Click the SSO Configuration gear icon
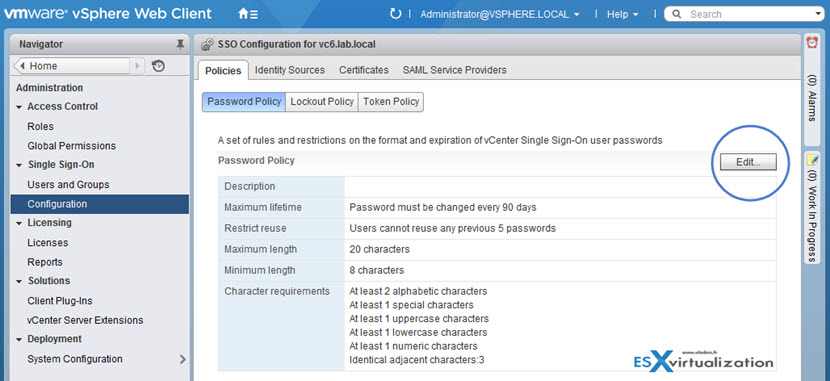830x381 pixels. click(x=208, y=45)
